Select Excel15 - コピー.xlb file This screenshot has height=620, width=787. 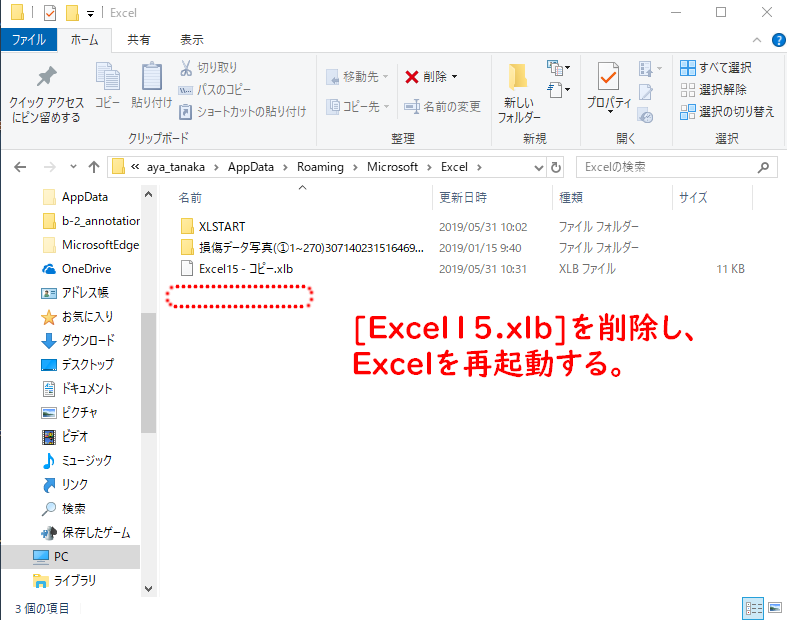click(x=236, y=269)
